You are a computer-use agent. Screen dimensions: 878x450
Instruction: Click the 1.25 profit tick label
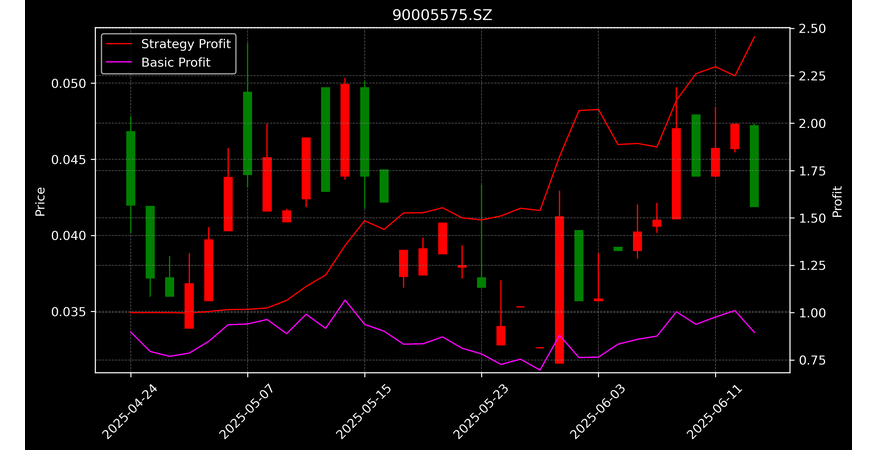[x=810, y=266]
